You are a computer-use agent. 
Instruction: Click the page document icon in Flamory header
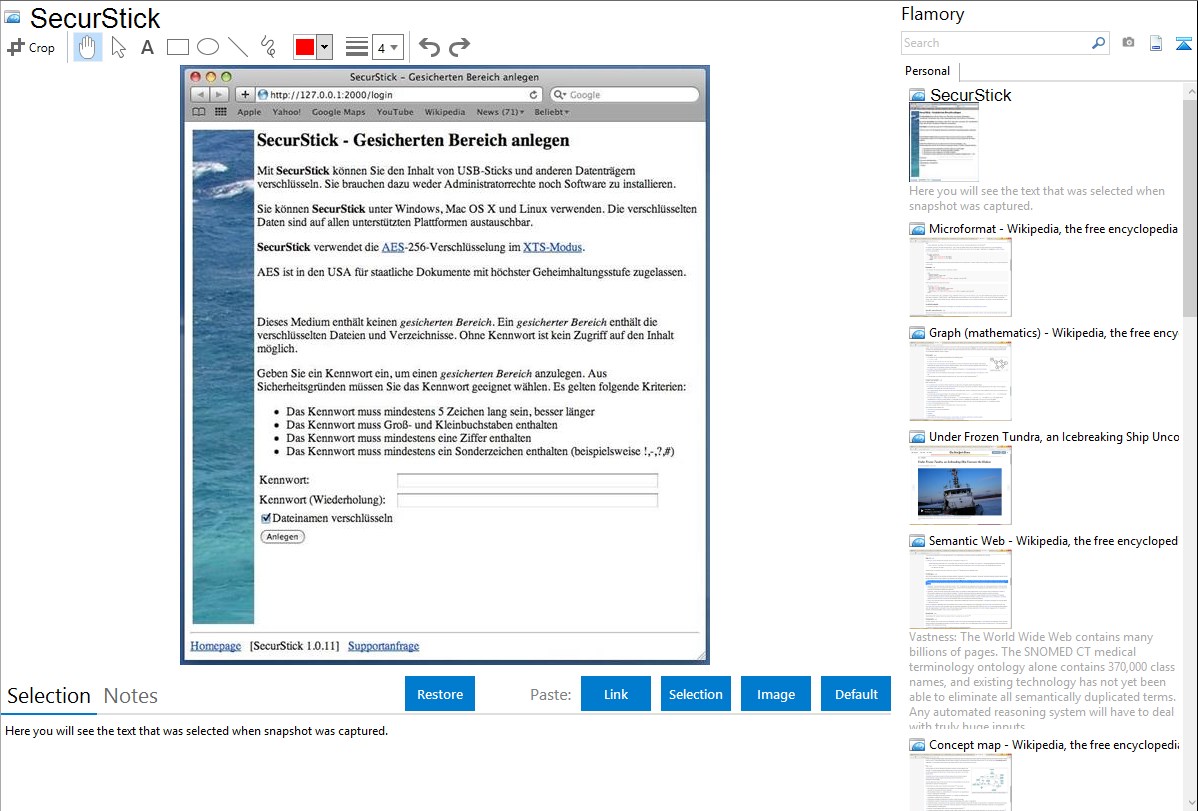pyautogui.click(x=1156, y=43)
